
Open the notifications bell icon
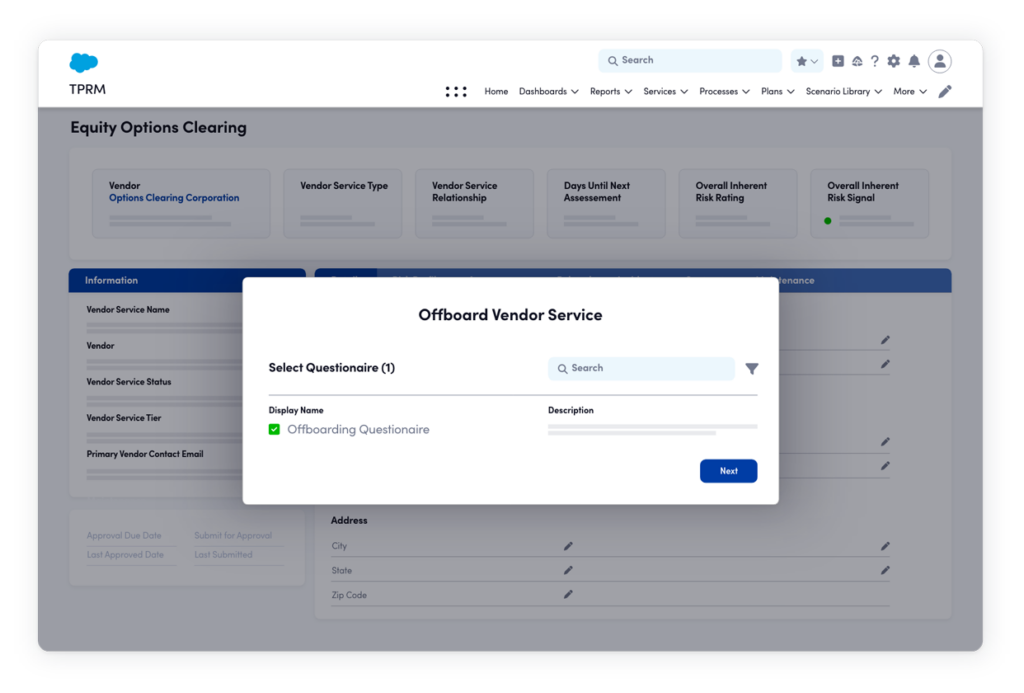coord(912,61)
